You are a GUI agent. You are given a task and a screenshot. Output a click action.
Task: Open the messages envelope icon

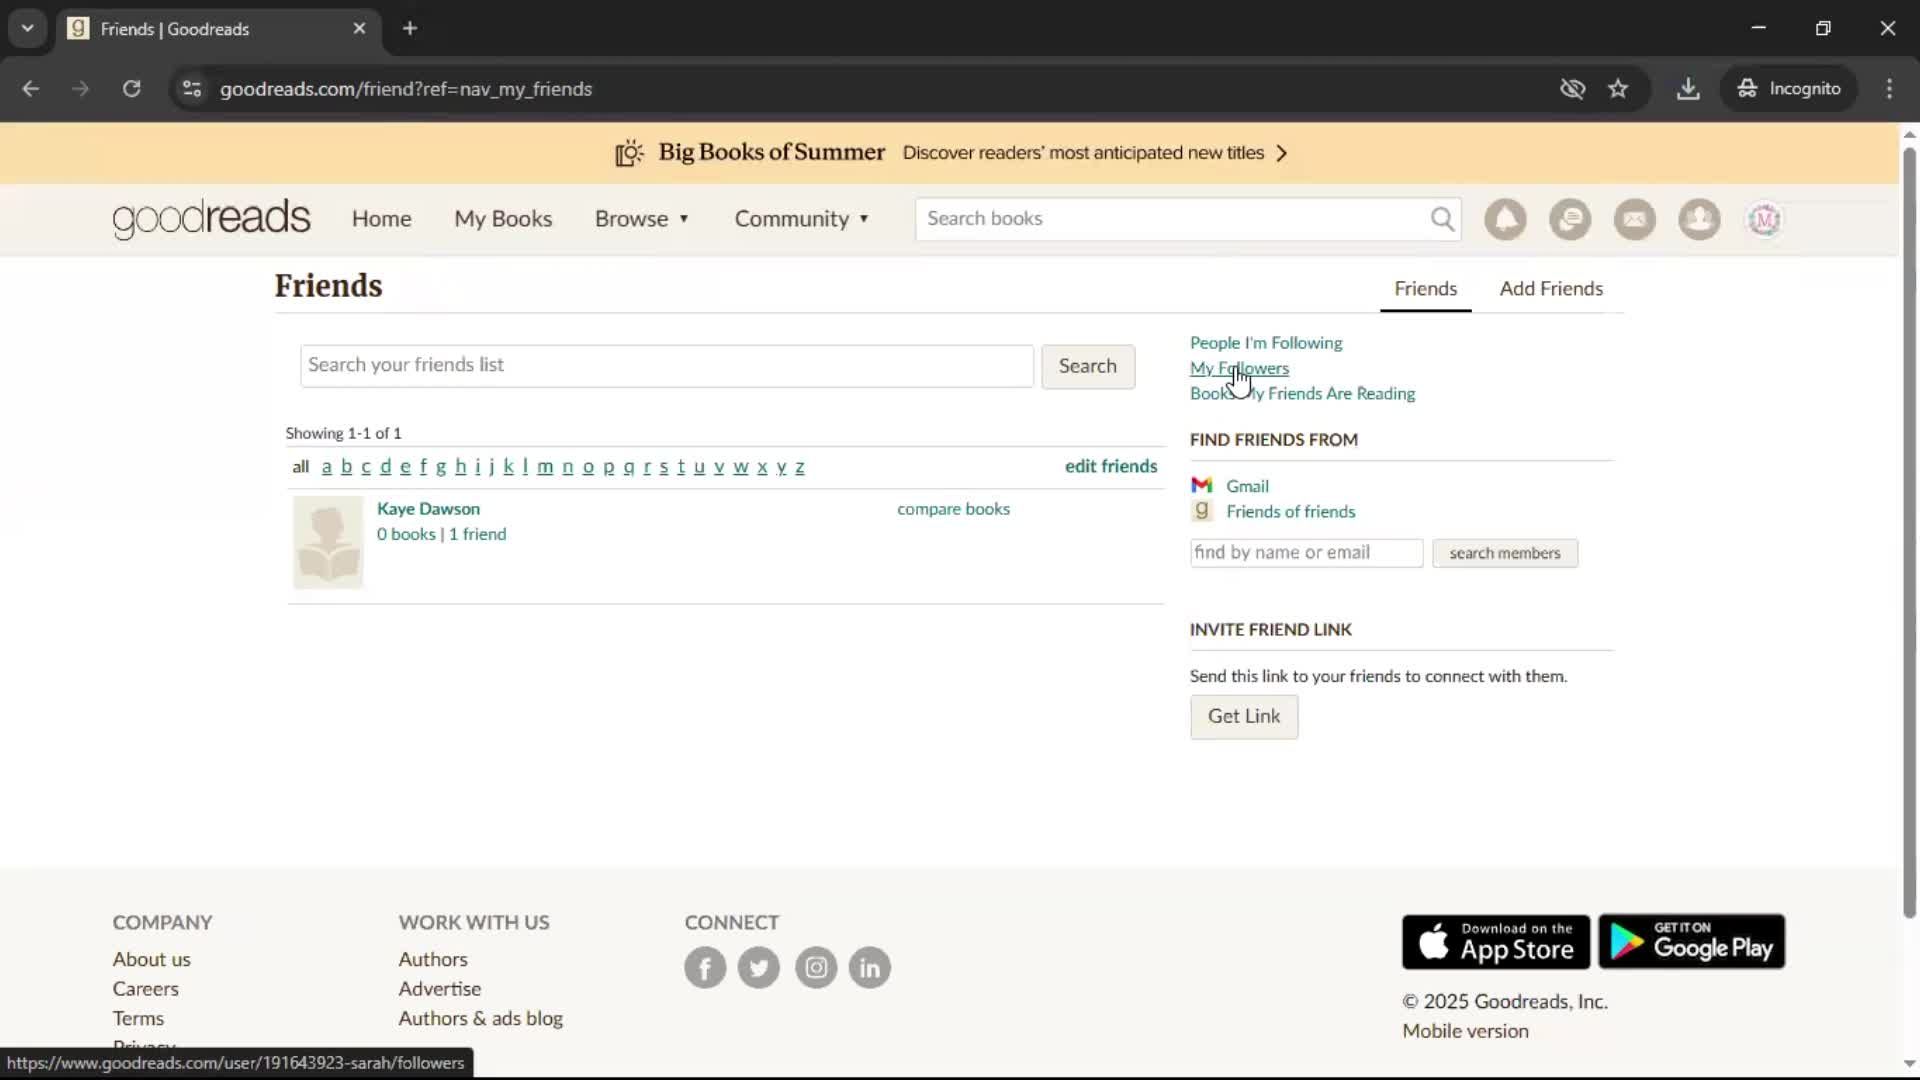1635,219
